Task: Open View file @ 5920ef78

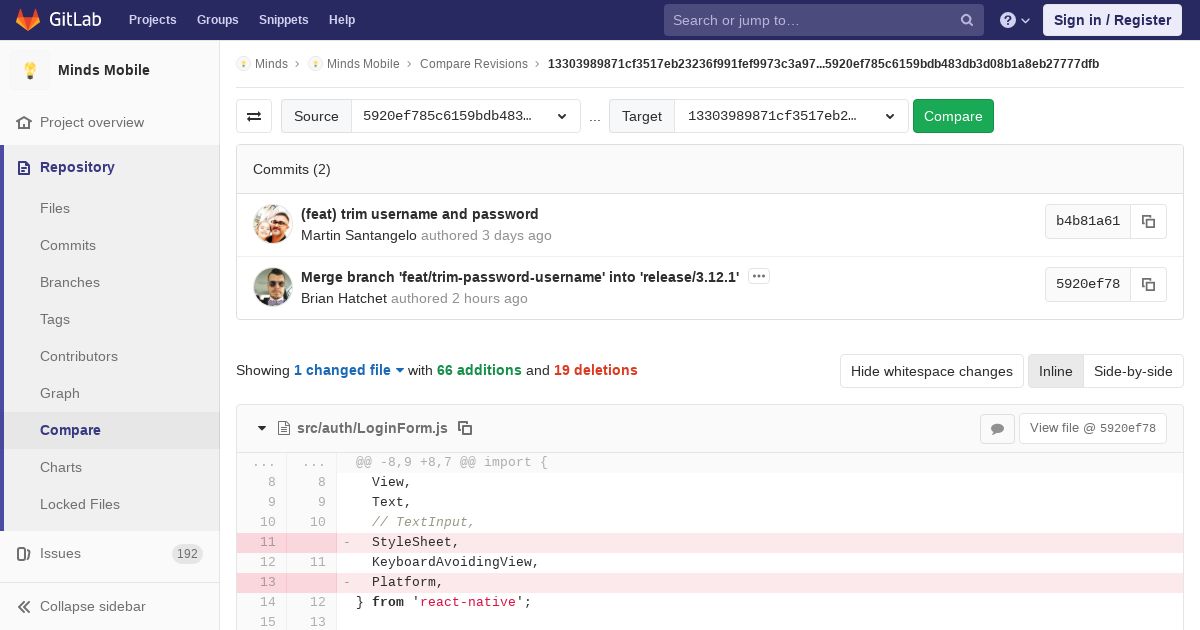Action: [x=1092, y=428]
